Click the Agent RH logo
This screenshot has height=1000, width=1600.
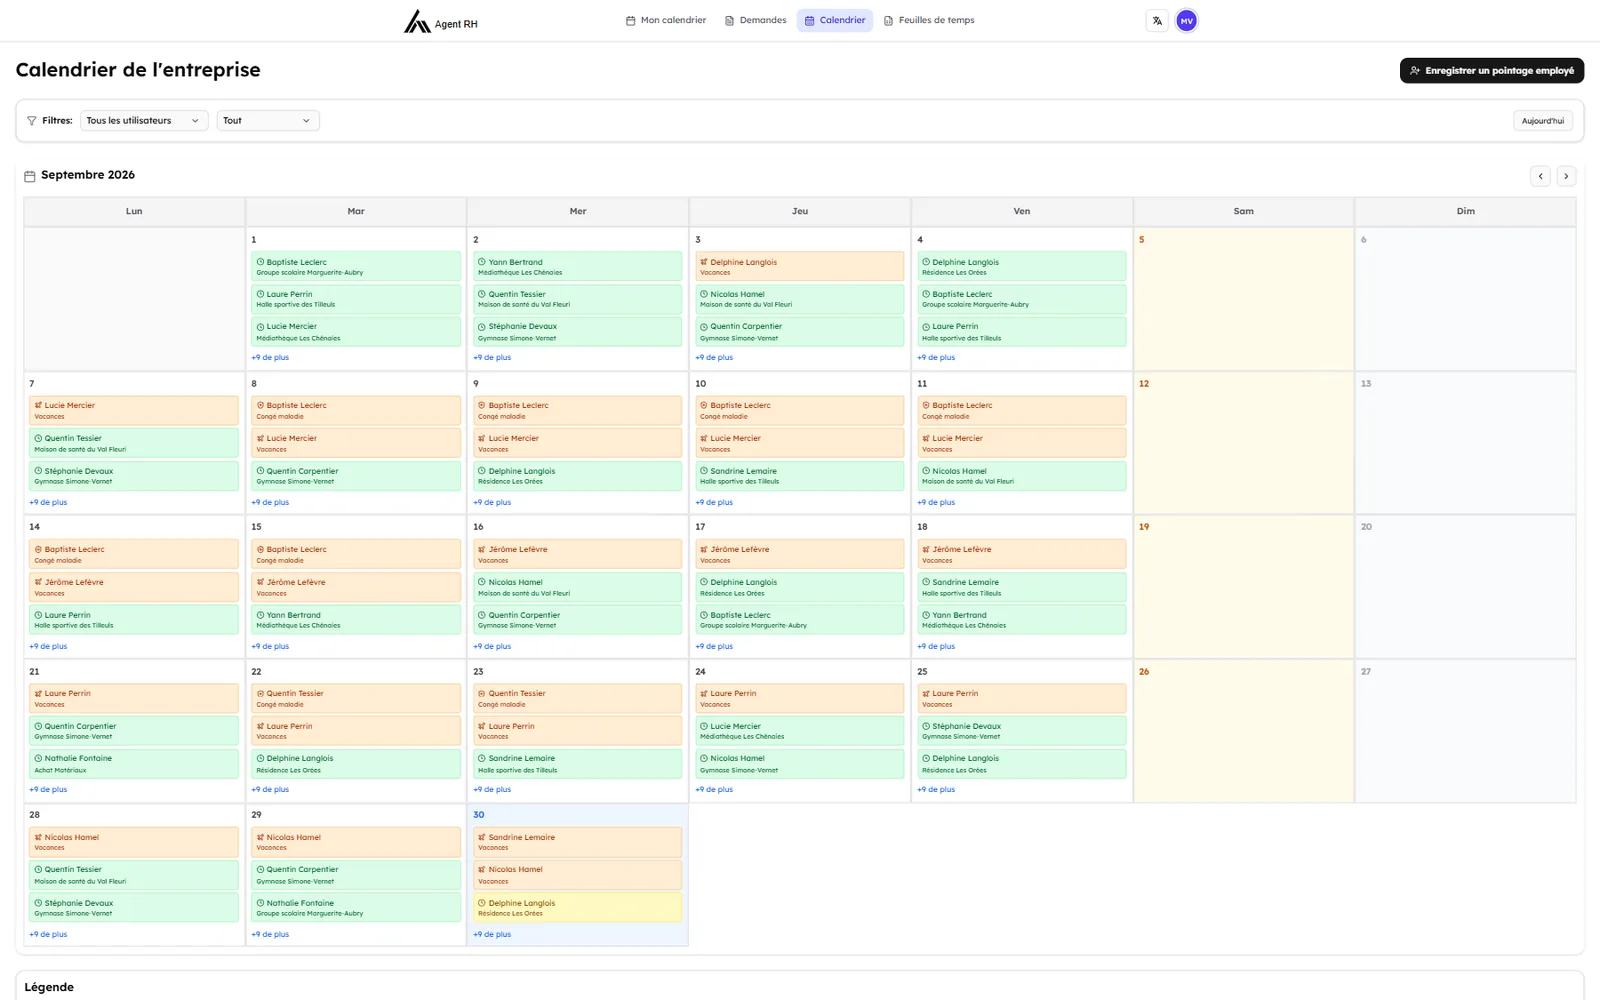(440, 21)
